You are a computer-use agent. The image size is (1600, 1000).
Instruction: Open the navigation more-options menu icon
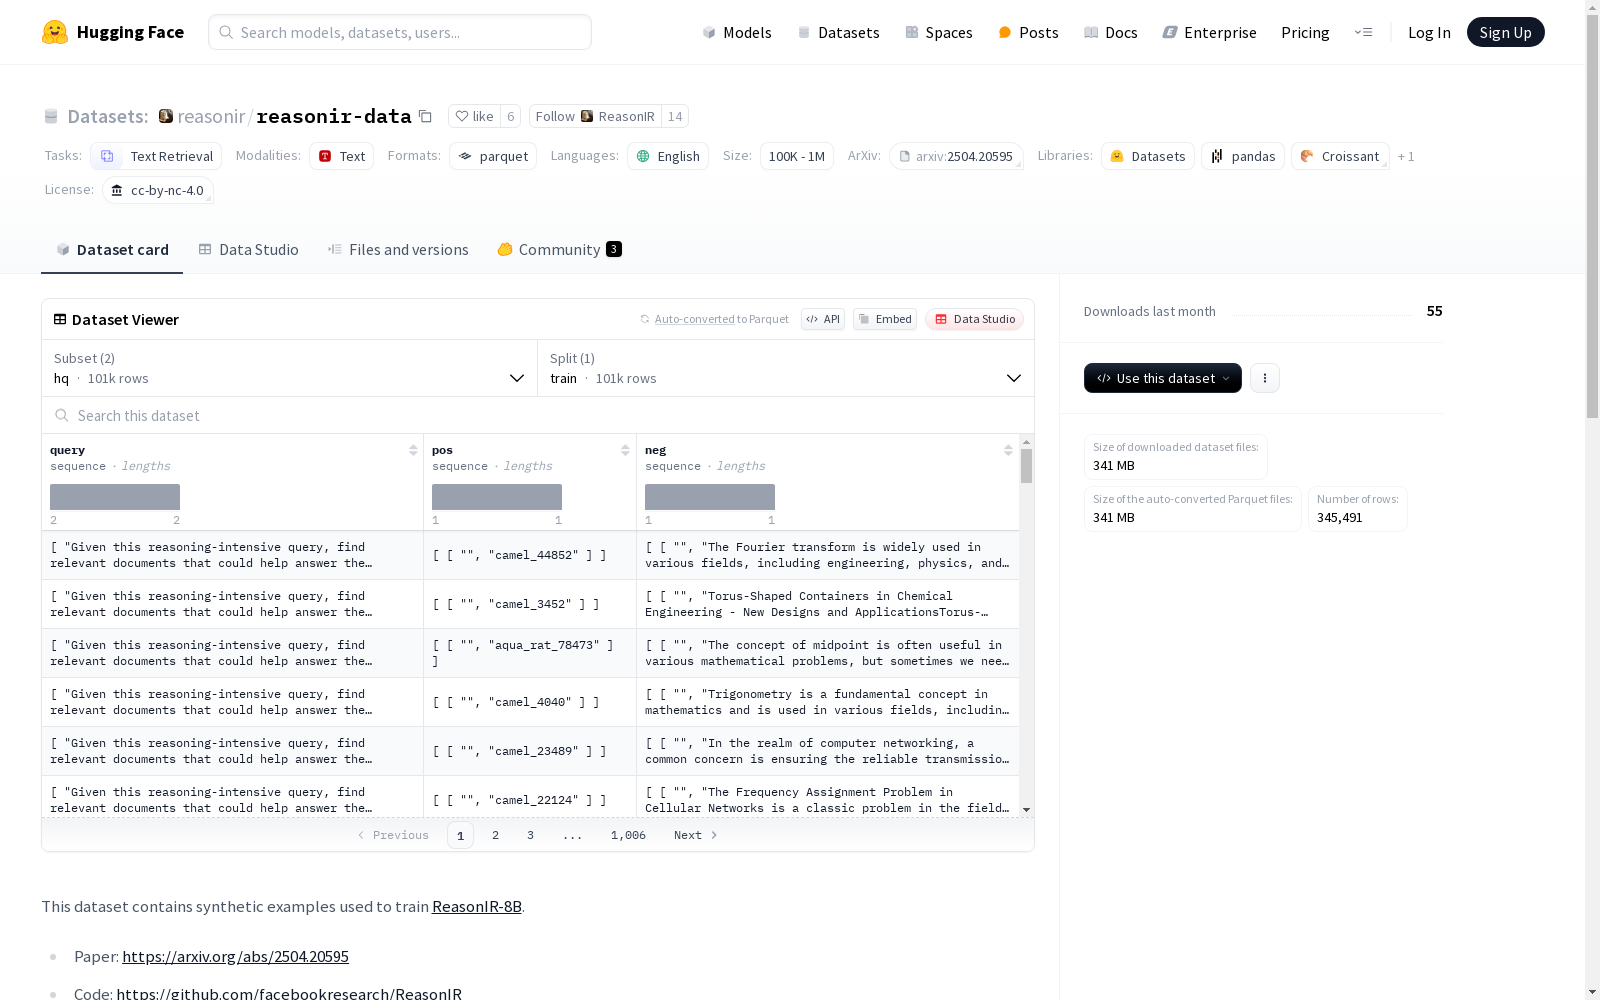coord(1363,32)
